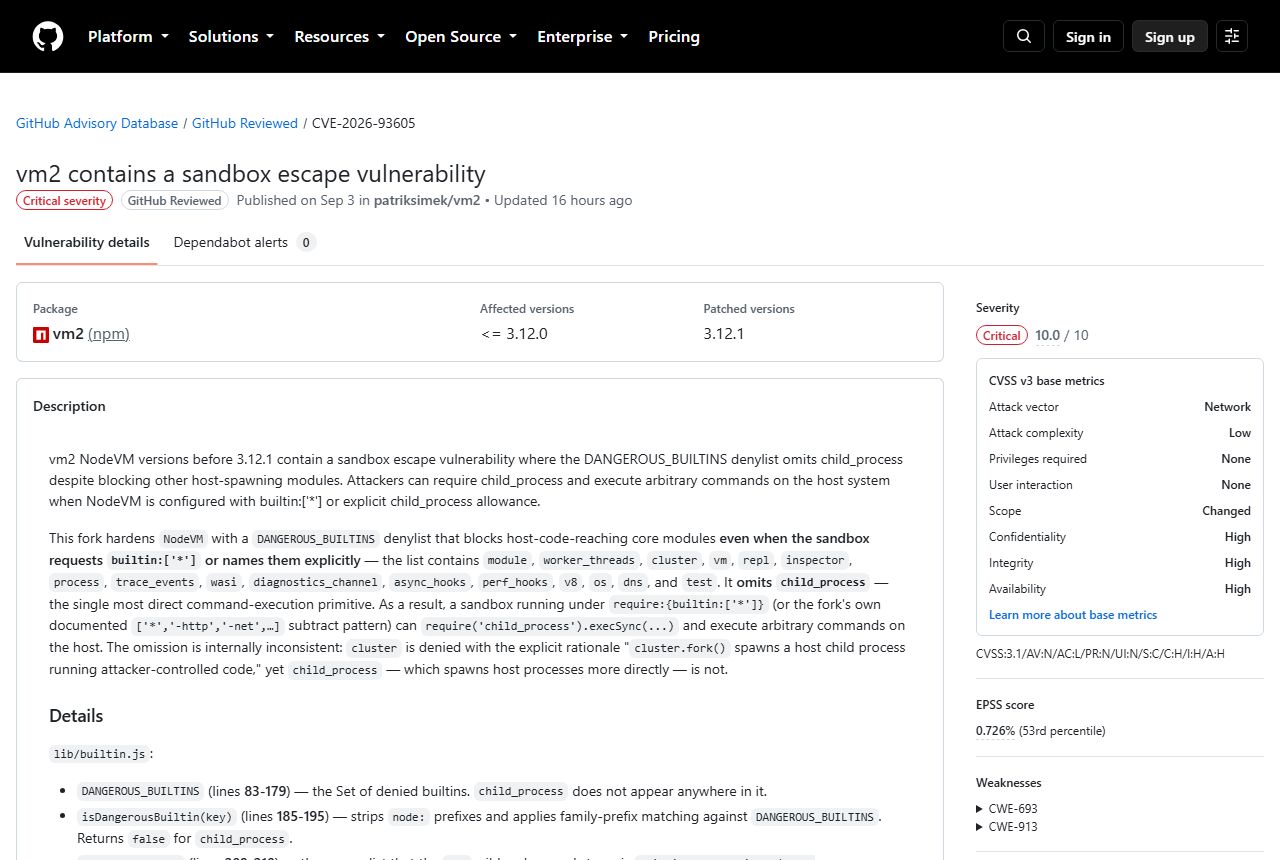Screen dimensions: 1280x860
Task: Open the Enterprise dropdown
Action: [x=583, y=36]
